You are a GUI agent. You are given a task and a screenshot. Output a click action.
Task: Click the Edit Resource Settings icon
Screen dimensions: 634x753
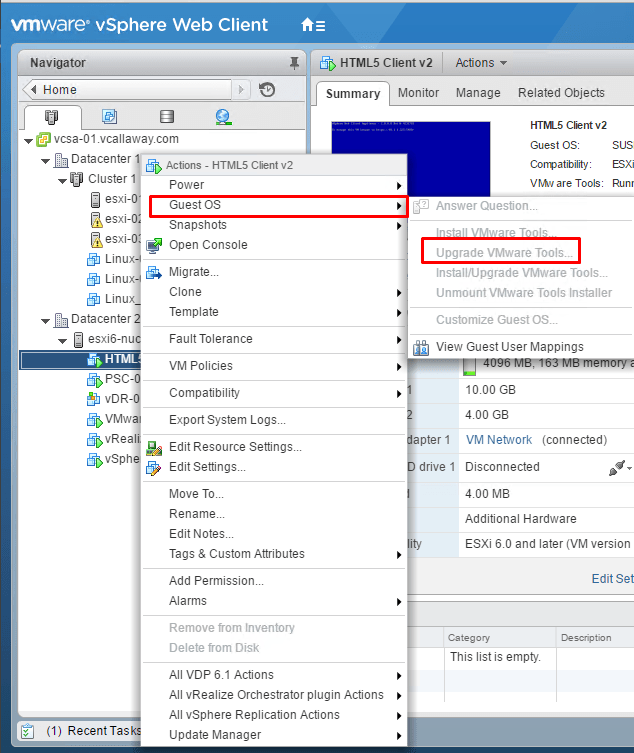pyautogui.click(x=154, y=447)
